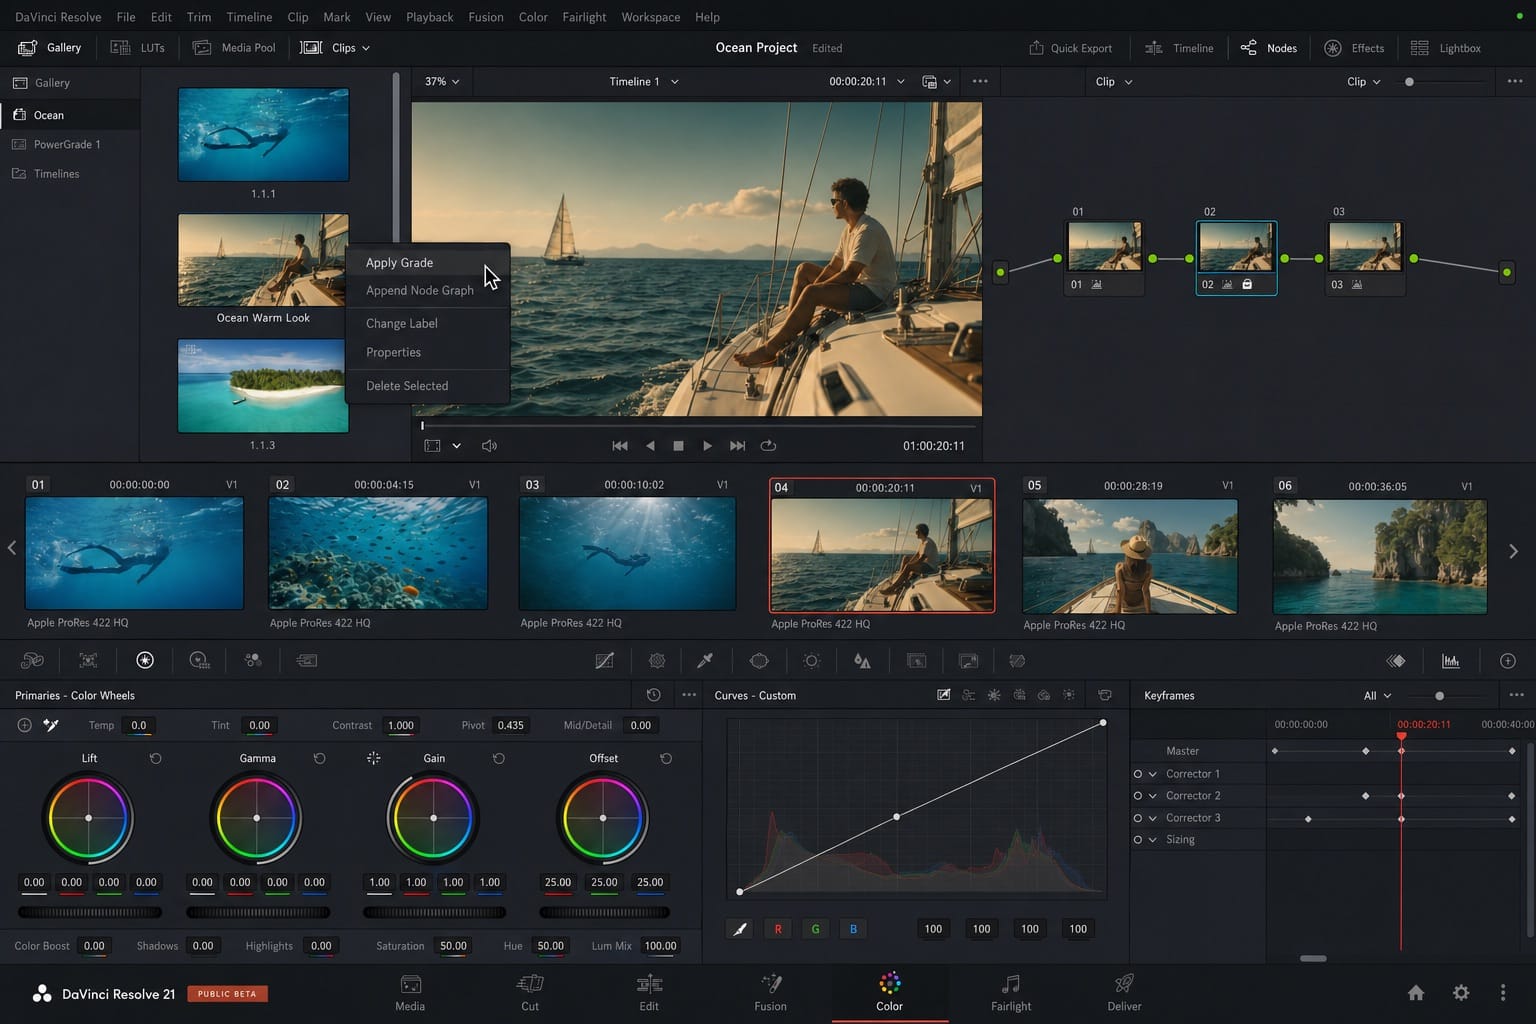The width and height of the screenshot is (1536, 1024).
Task: Open the Keyframes All dropdown
Action: click(x=1377, y=696)
